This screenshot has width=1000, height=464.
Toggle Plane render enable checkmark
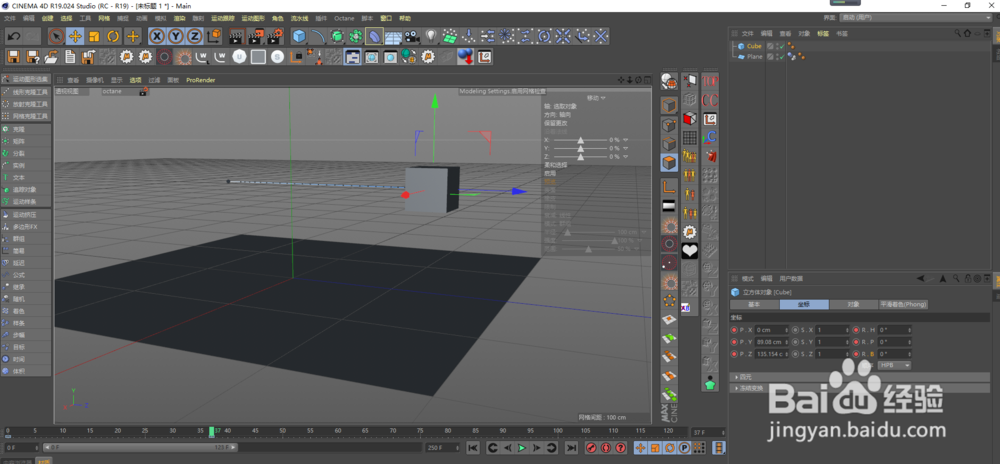point(781,57)
